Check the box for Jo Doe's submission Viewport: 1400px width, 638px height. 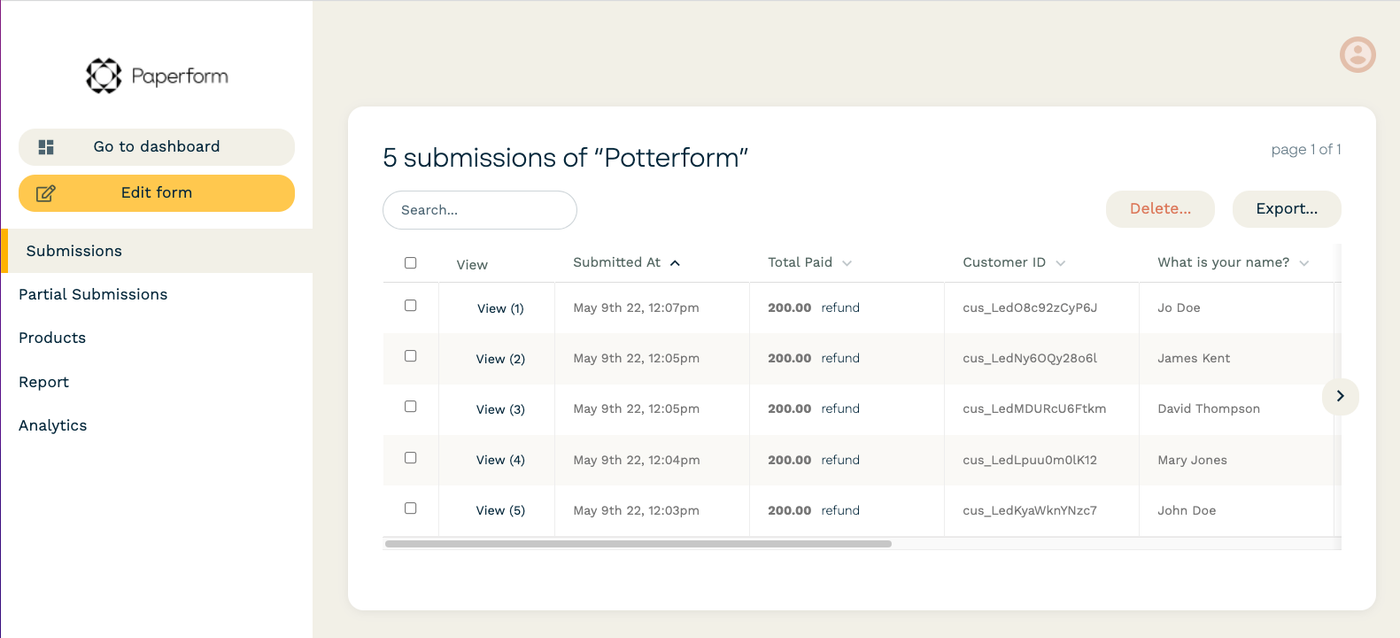pos(410,306)
